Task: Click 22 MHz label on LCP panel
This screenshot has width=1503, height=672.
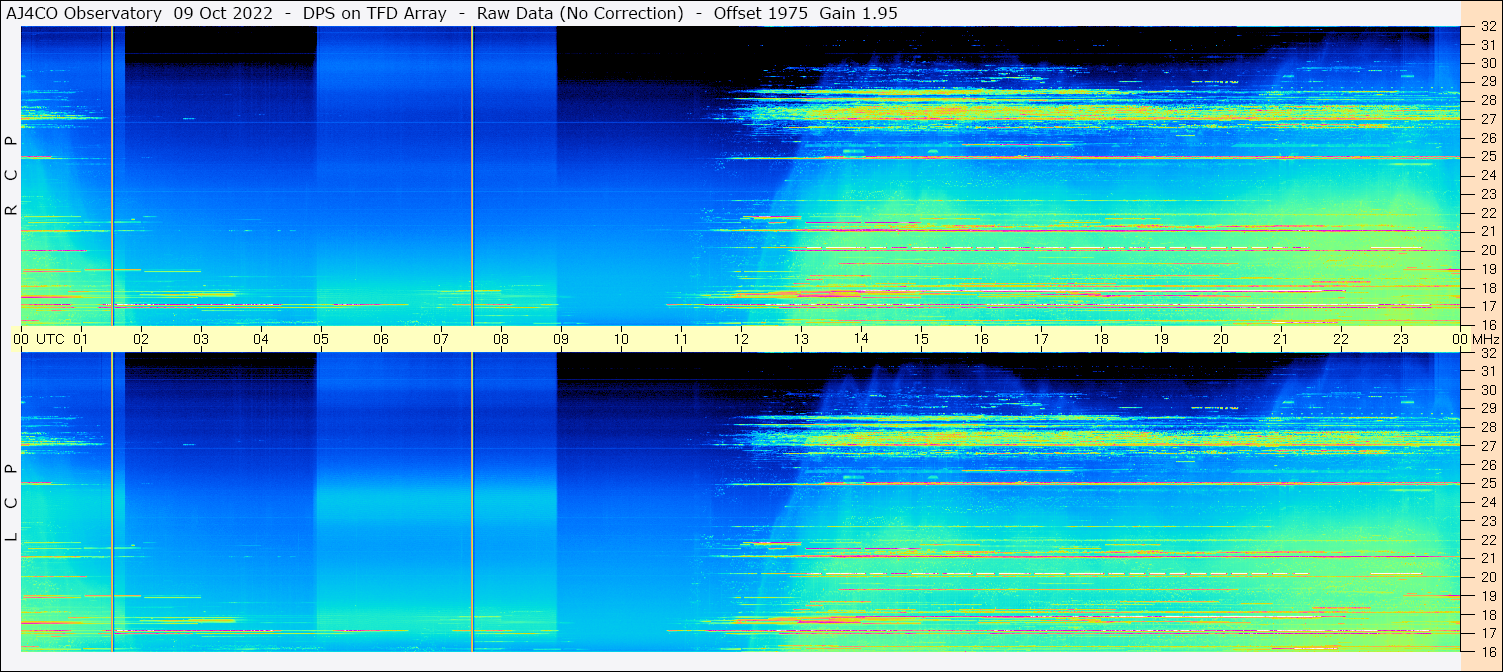Action: pyautogui.click(x=1488, y=540)
